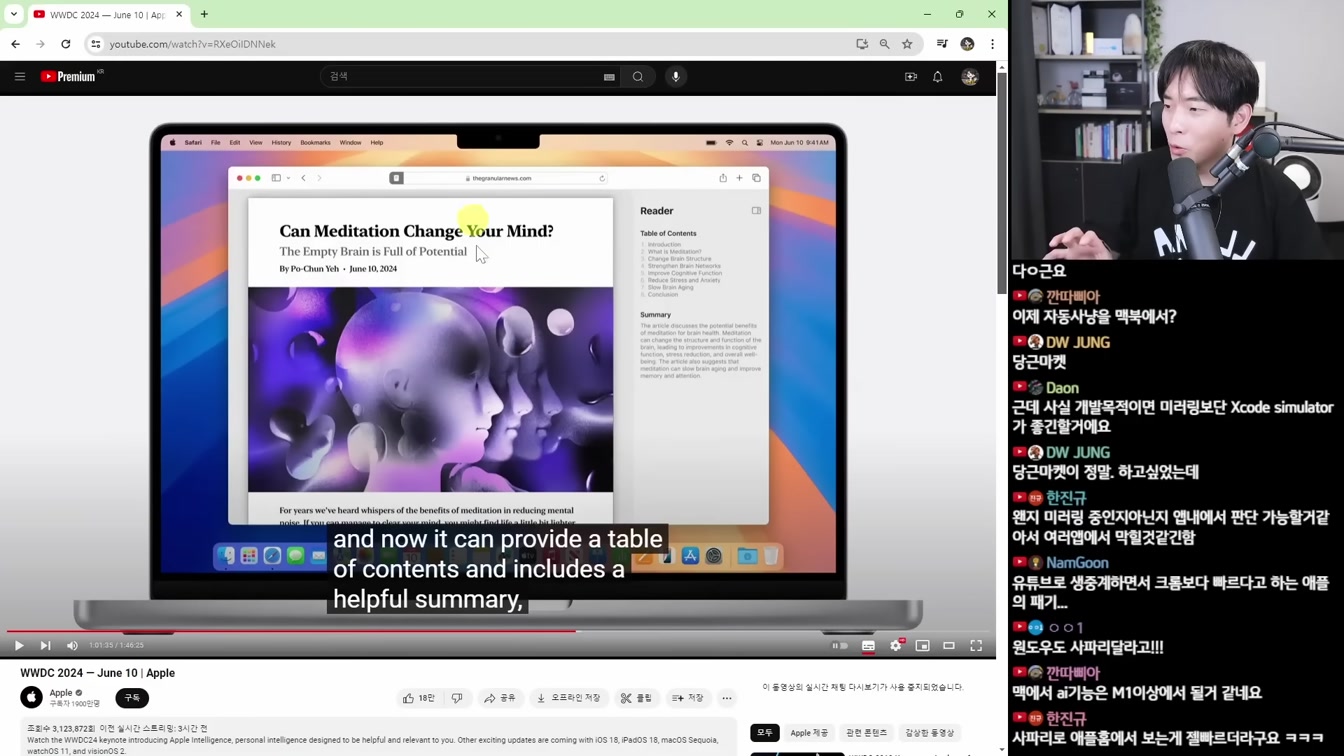Viewport: 1344px width, 756px height.
Task: Click the 오프라인 저장 download button
Action: pyautogui.click(x=569, y=698)
